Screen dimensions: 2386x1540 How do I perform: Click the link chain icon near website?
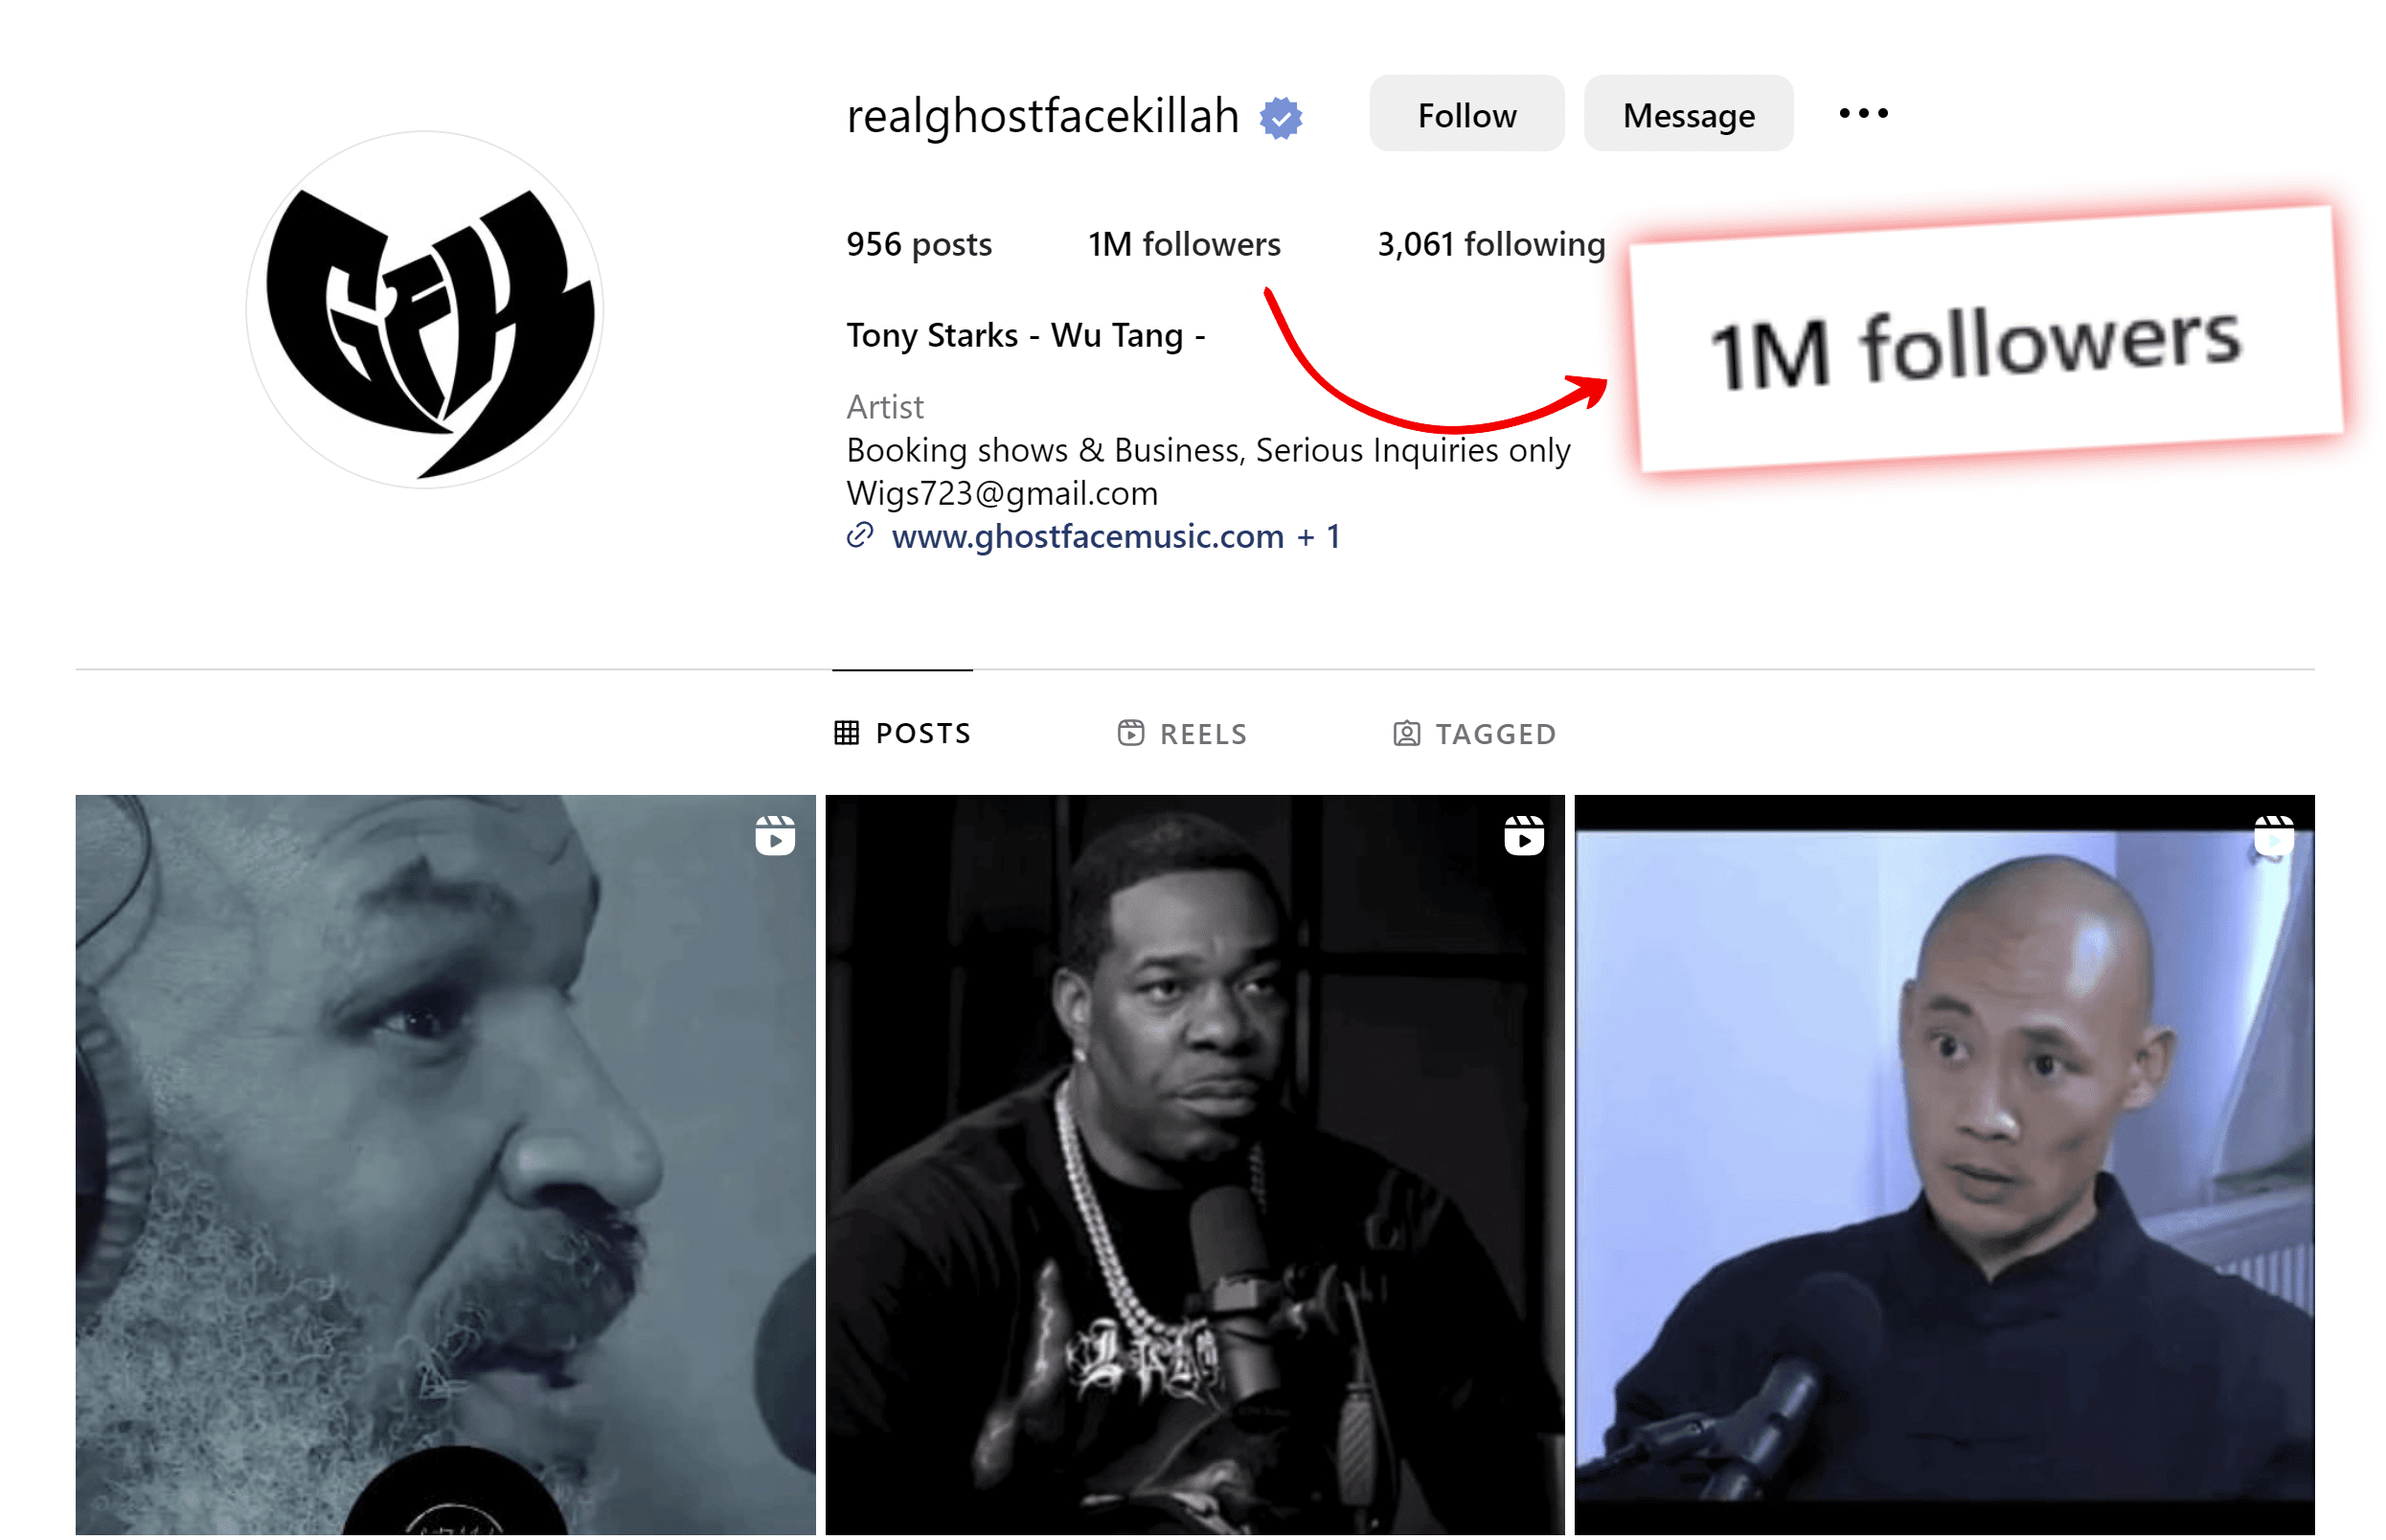(x=860, y=536)
